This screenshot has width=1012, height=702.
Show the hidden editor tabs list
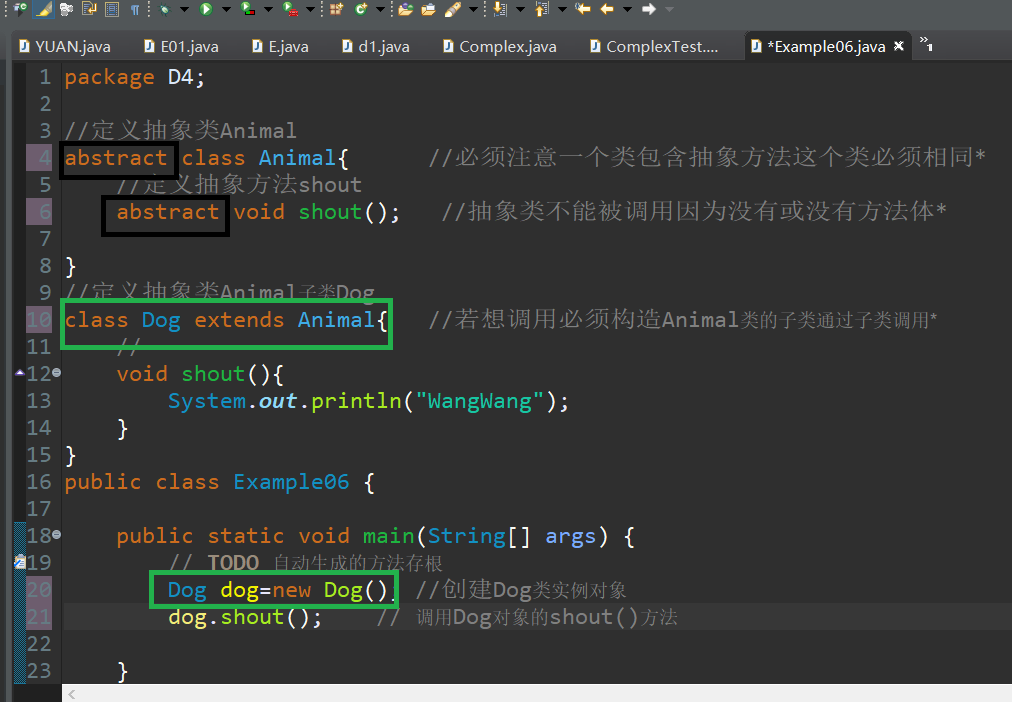pos(926,44)
